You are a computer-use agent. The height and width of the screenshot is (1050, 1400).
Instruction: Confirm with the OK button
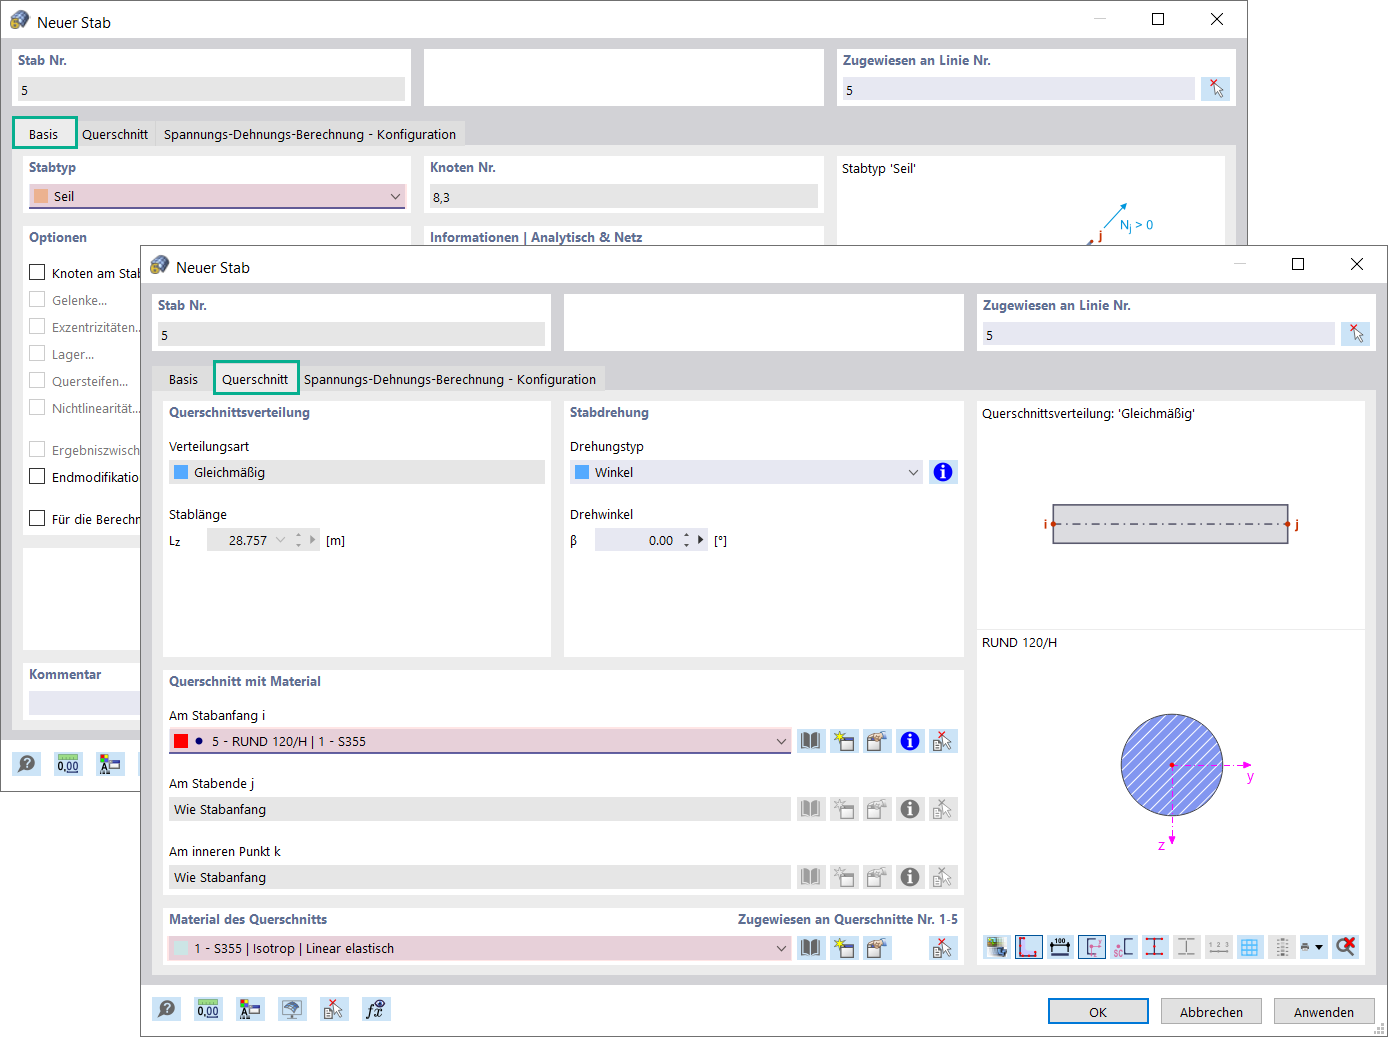coord(1098,1011)
